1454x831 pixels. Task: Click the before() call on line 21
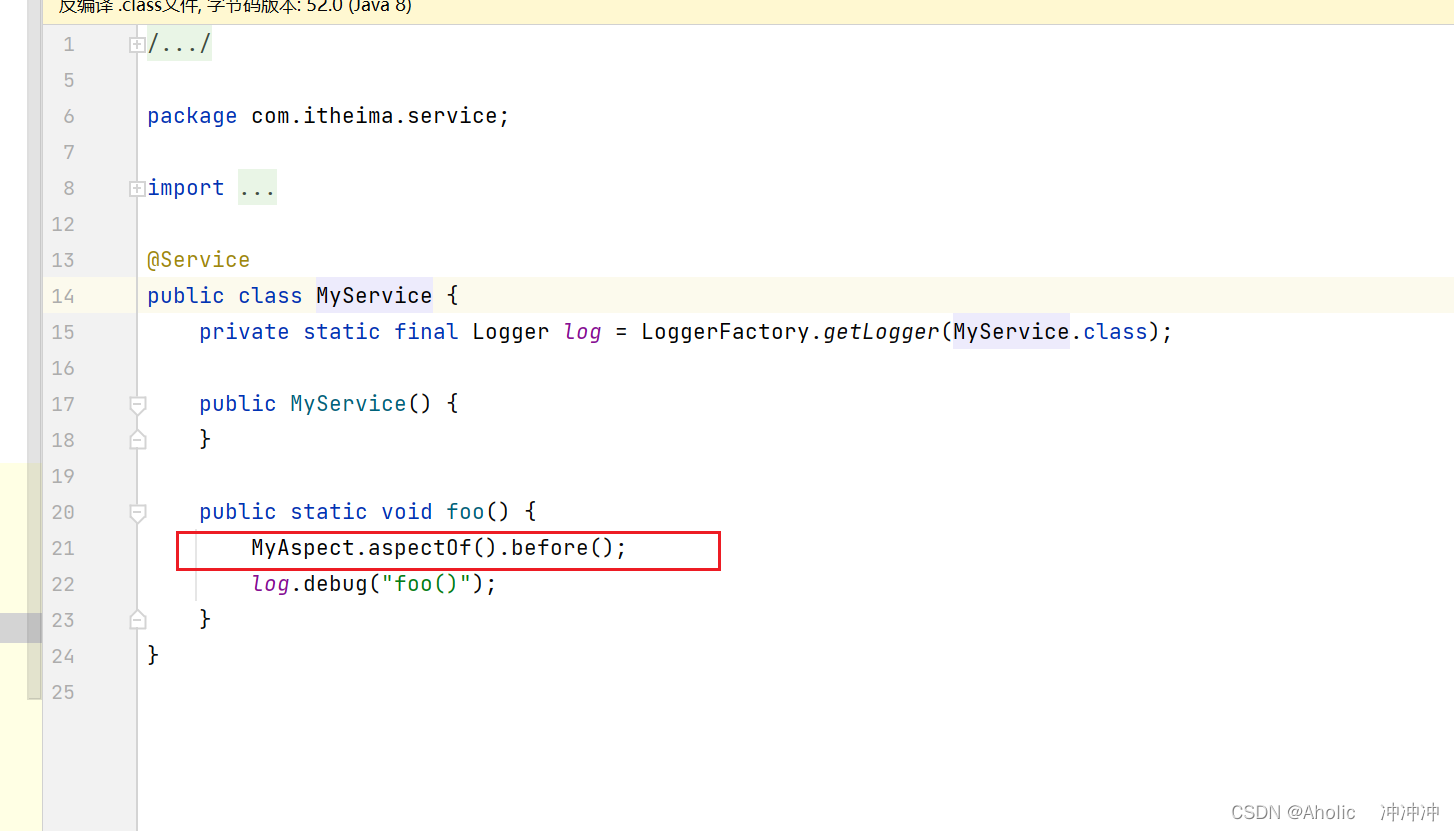tap(562, 548)
